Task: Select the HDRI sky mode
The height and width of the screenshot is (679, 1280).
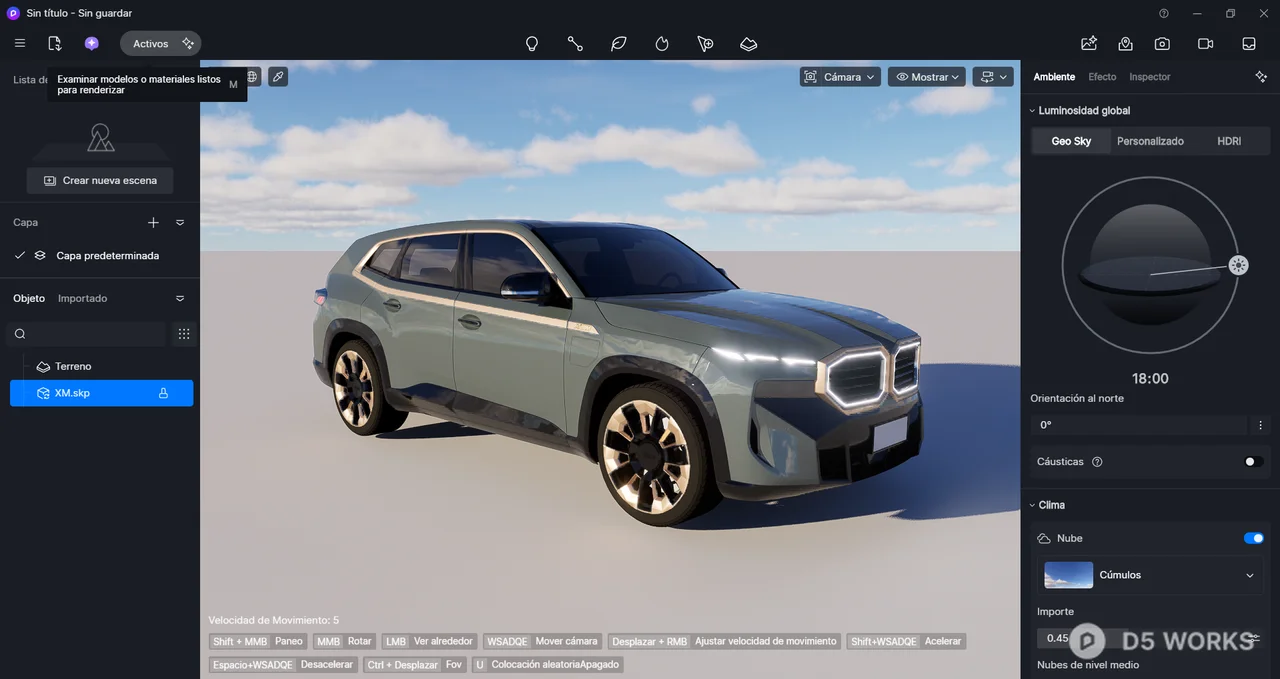Action: (x=1229, y=141)
